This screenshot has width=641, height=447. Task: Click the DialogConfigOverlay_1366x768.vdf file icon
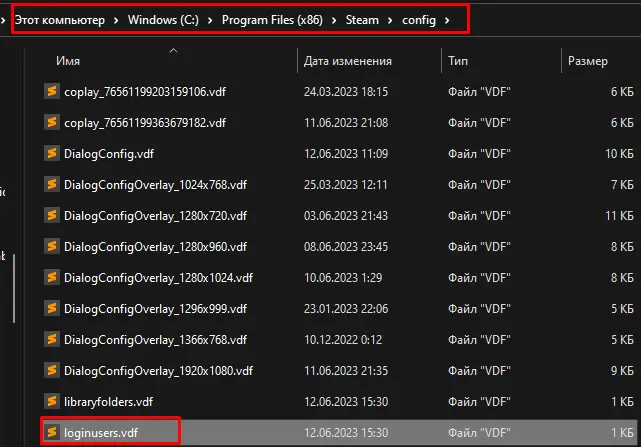tap(52, 339)
